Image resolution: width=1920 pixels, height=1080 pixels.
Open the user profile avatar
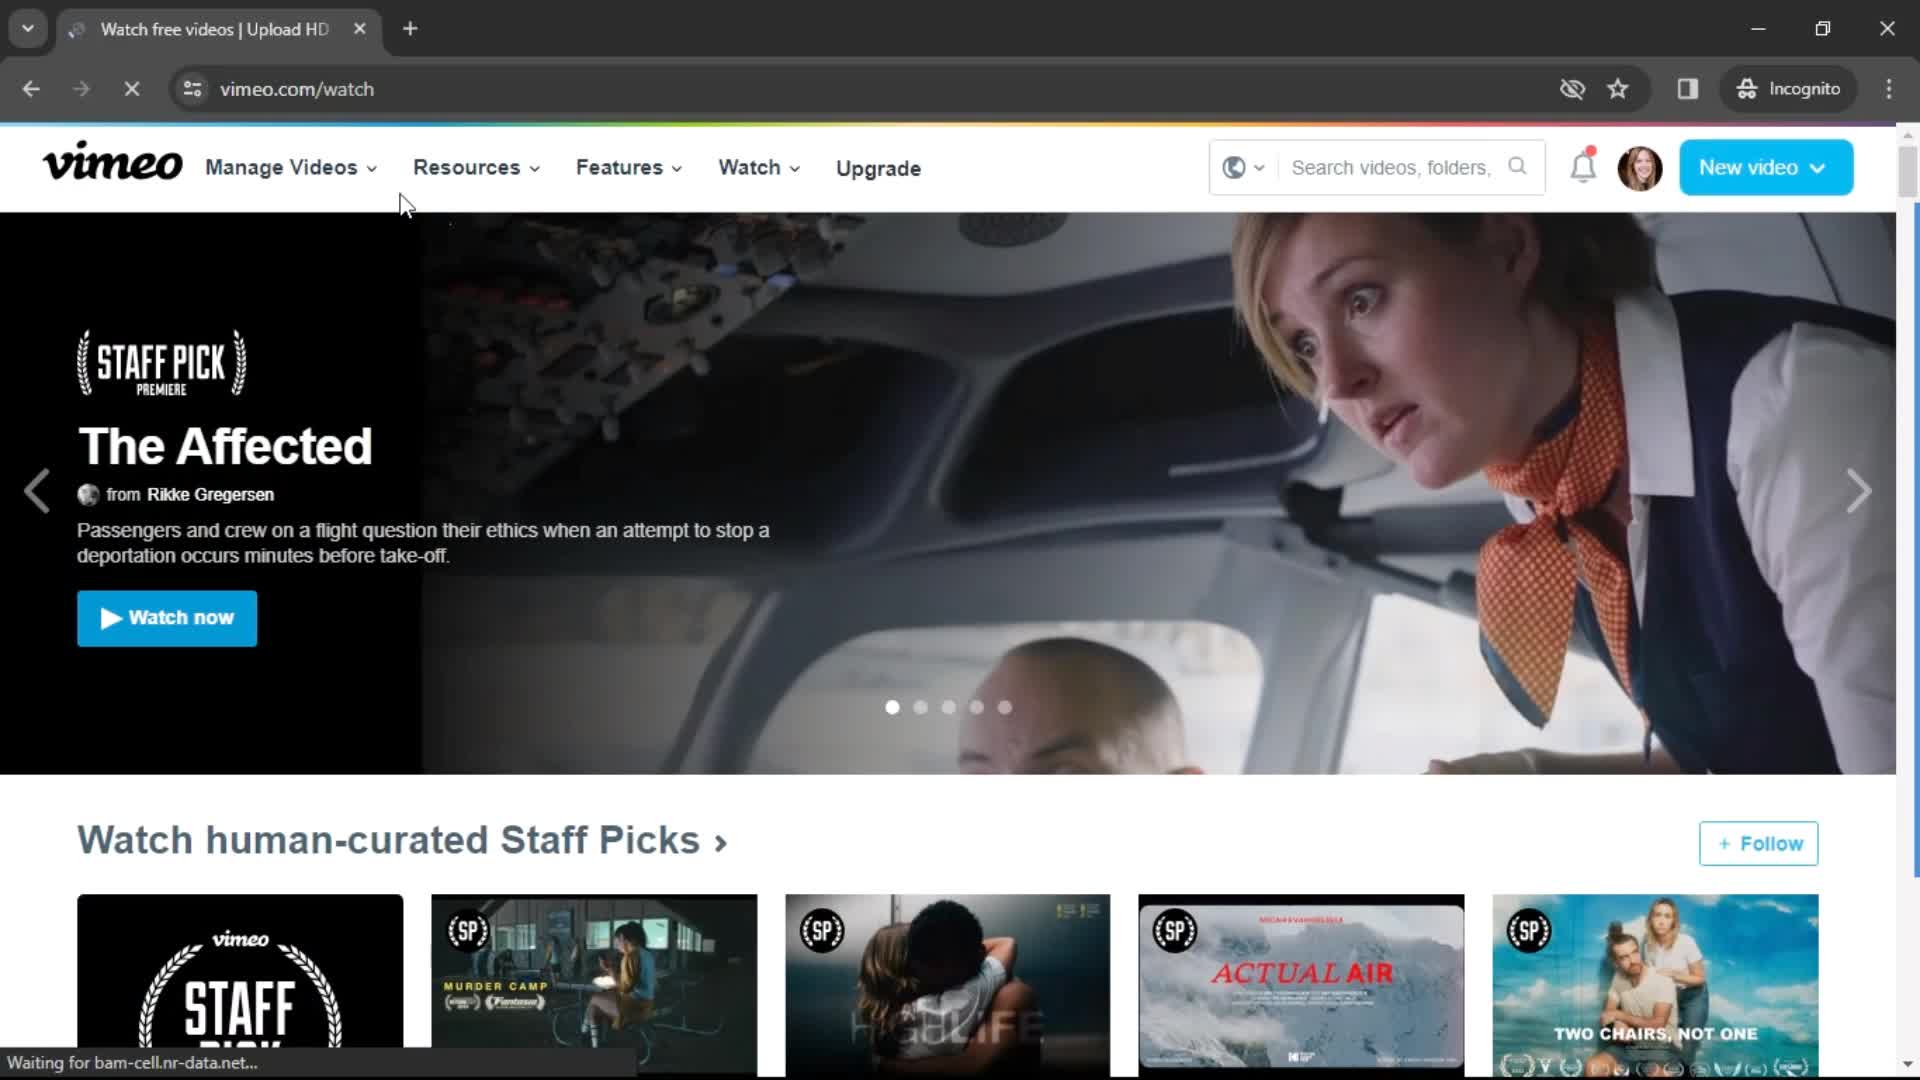coord(1640,168)
